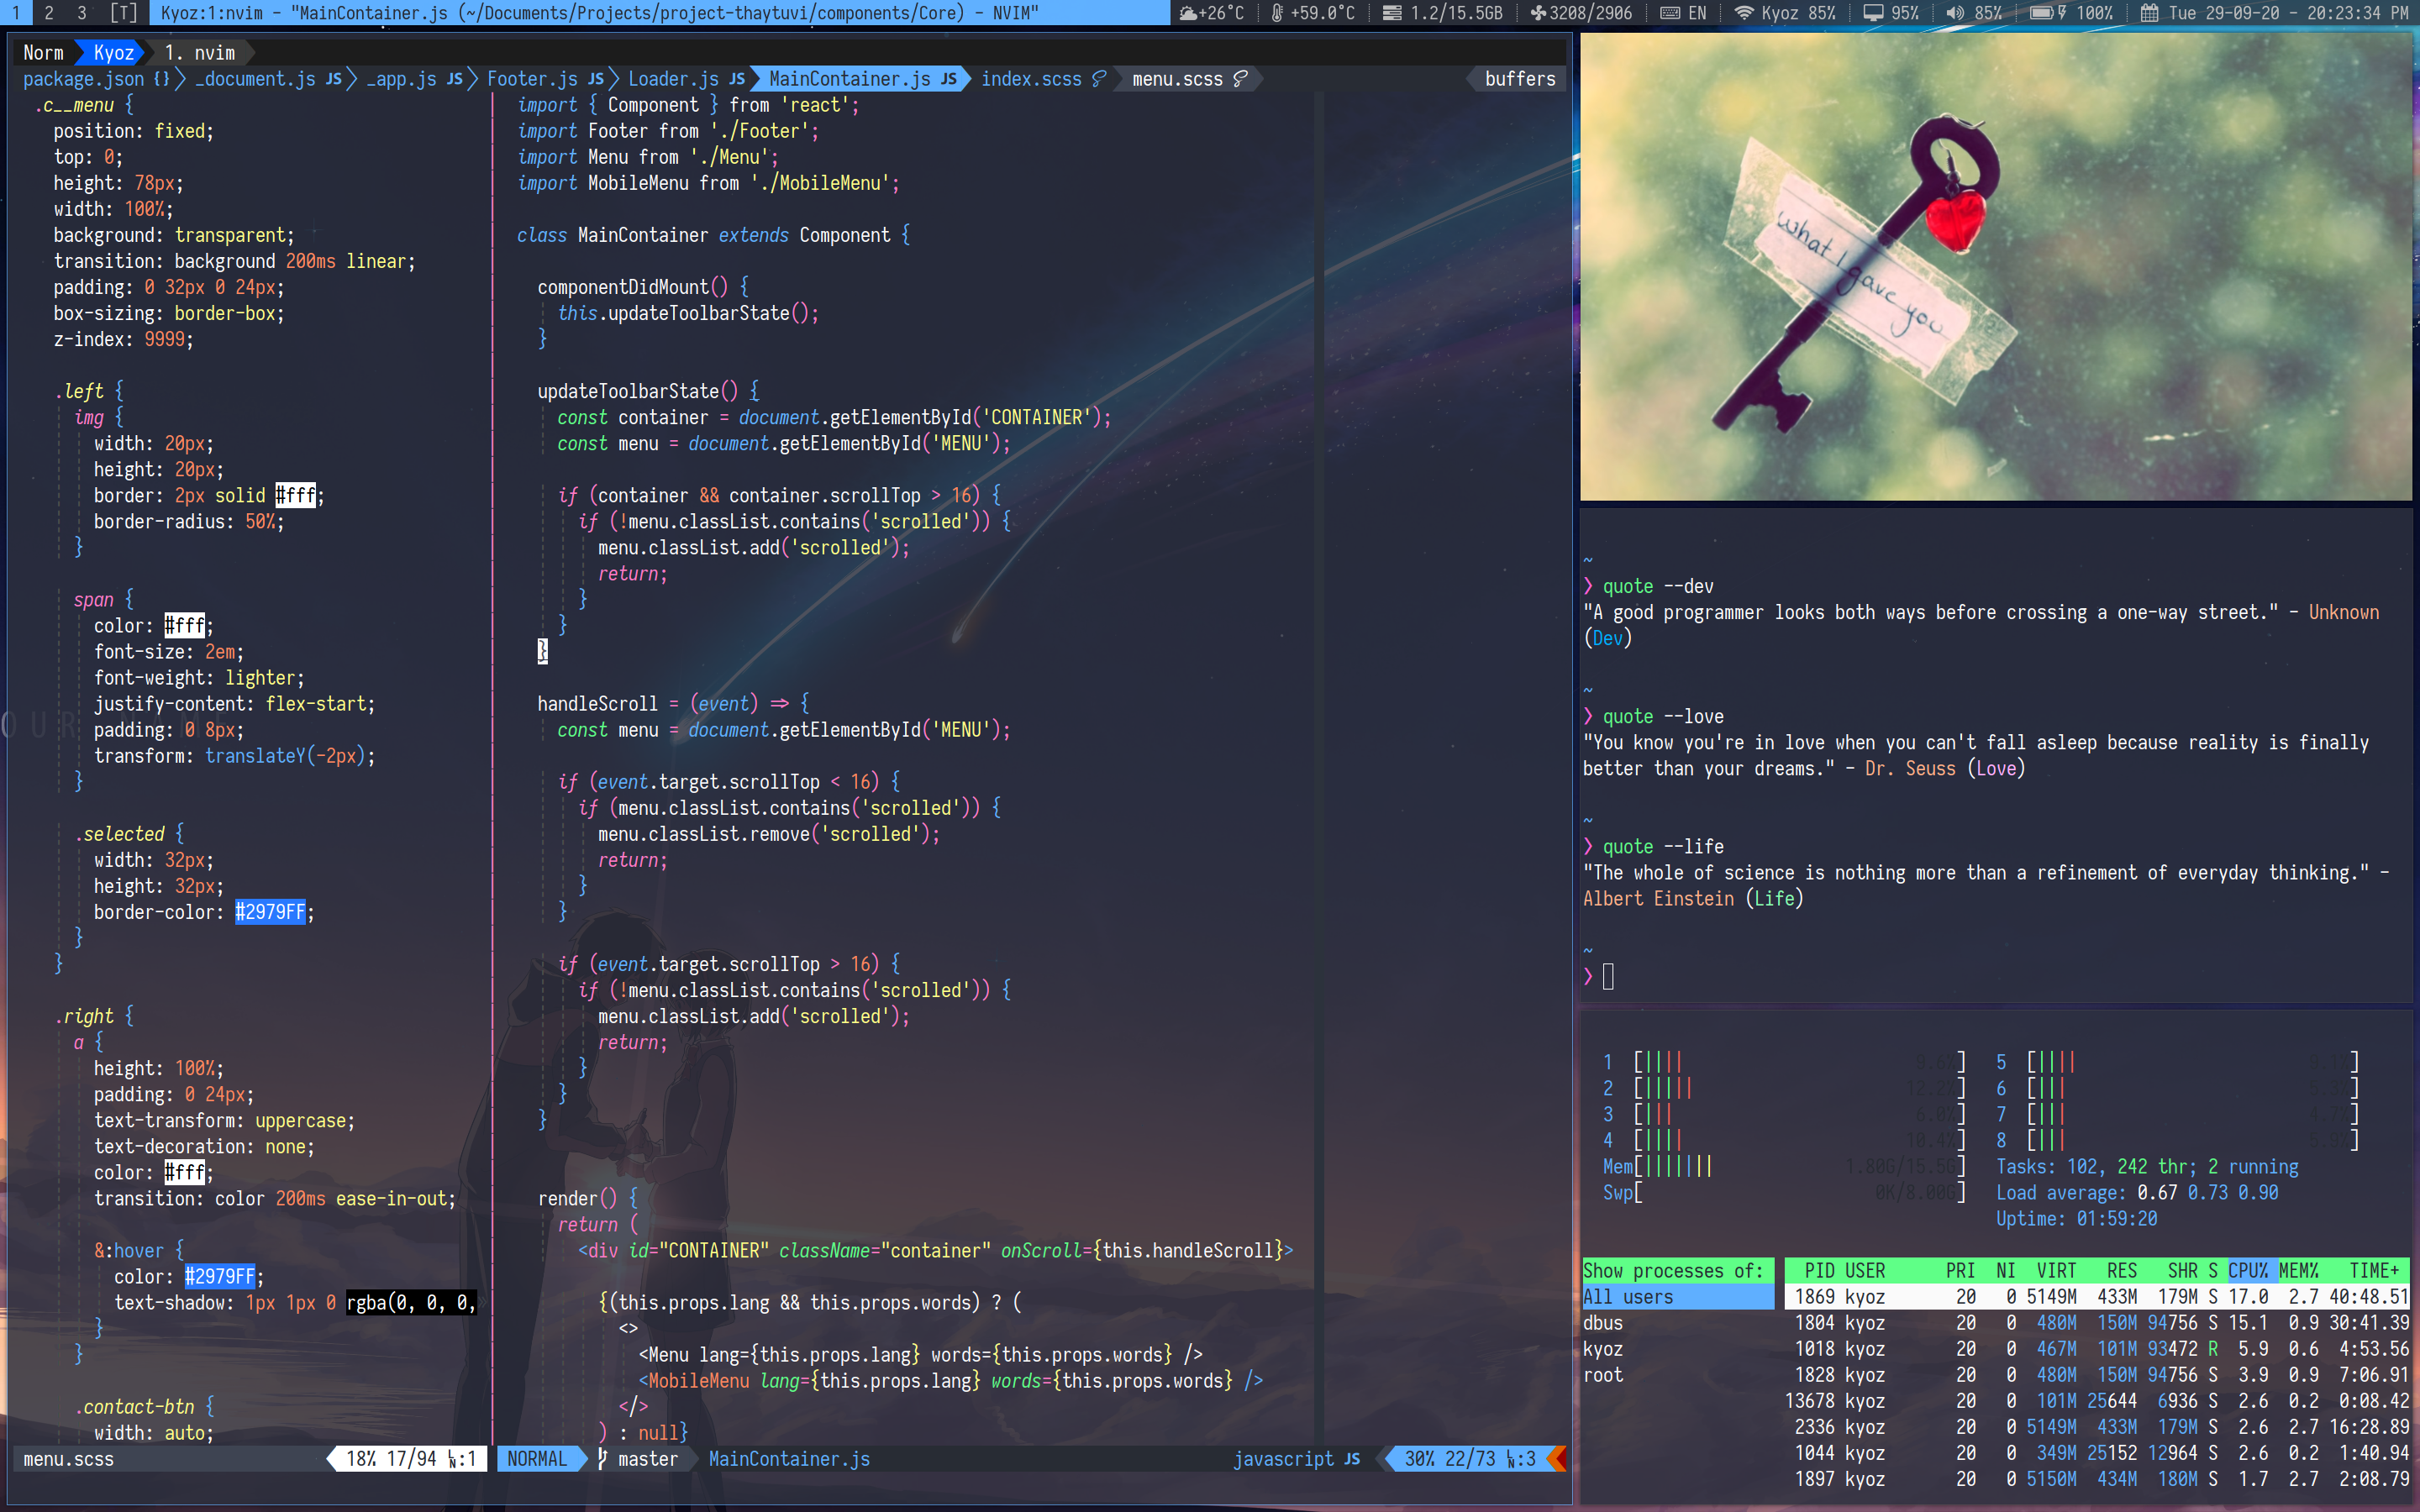This screenshot has height=1512, width=2420.
Task: Click the CPU temperature thermometer icon
Action: 1277,13
